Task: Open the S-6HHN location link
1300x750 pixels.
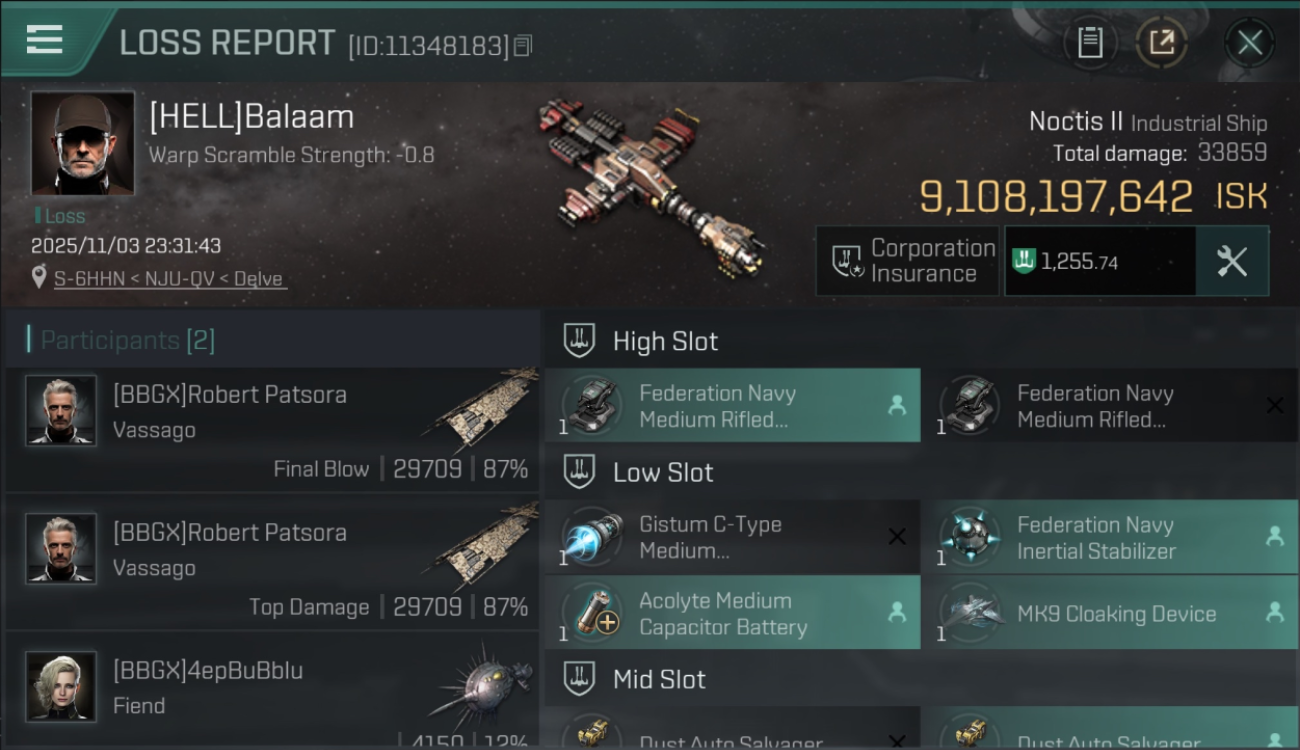Action: pyautogui.click(x=170, y=279)
